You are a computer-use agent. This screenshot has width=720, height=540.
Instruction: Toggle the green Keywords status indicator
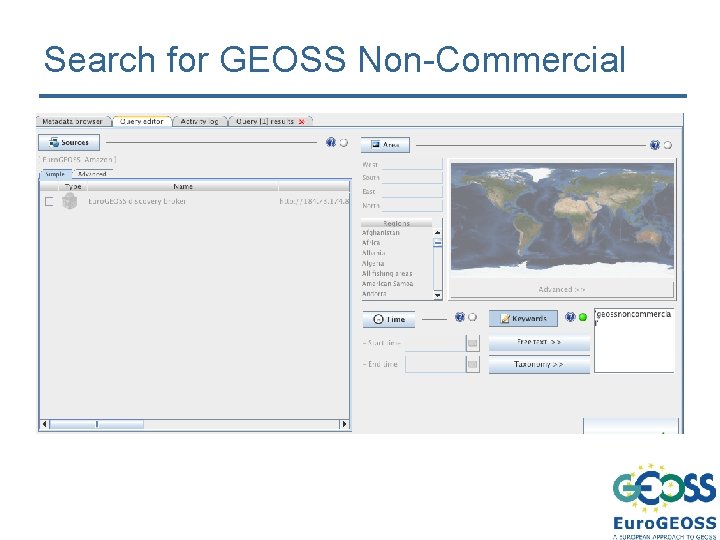[583, 317]
